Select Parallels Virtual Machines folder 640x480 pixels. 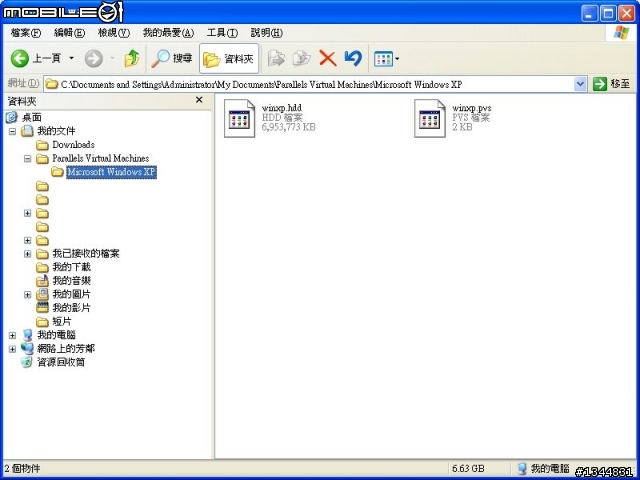coord(100,158)
